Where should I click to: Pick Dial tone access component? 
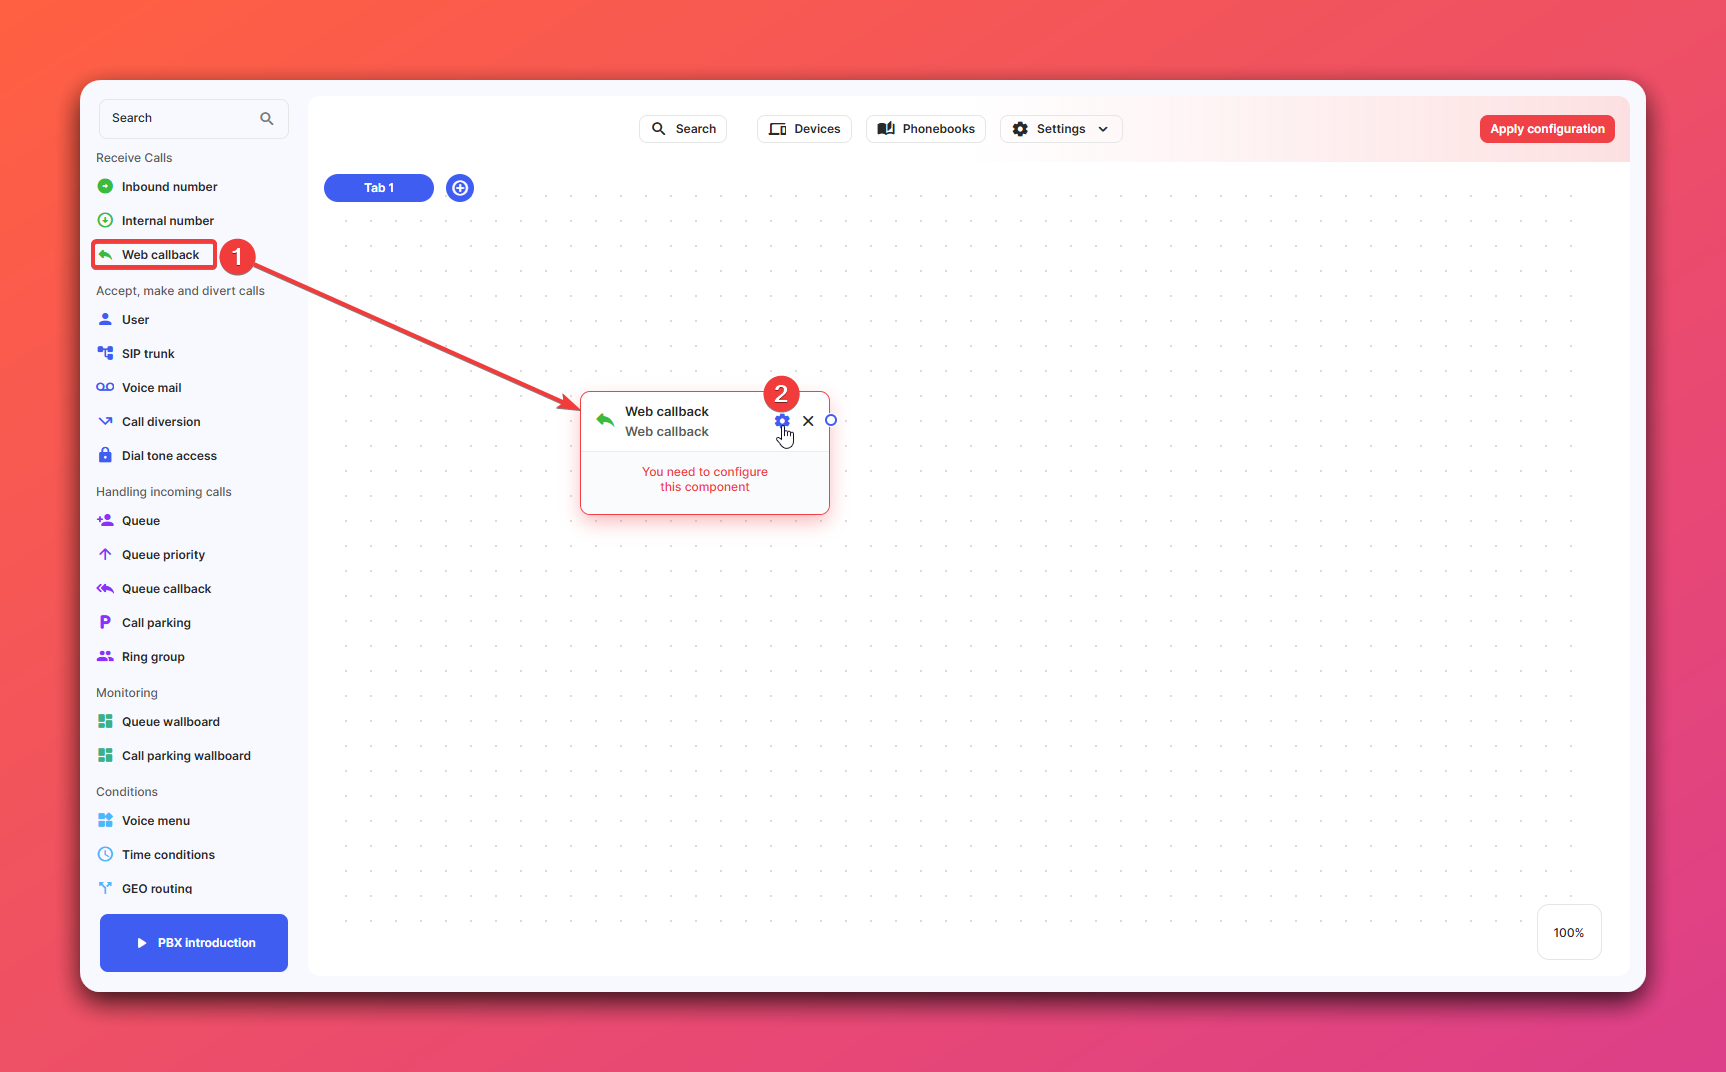pyautogui.click(x=168, y=456)
